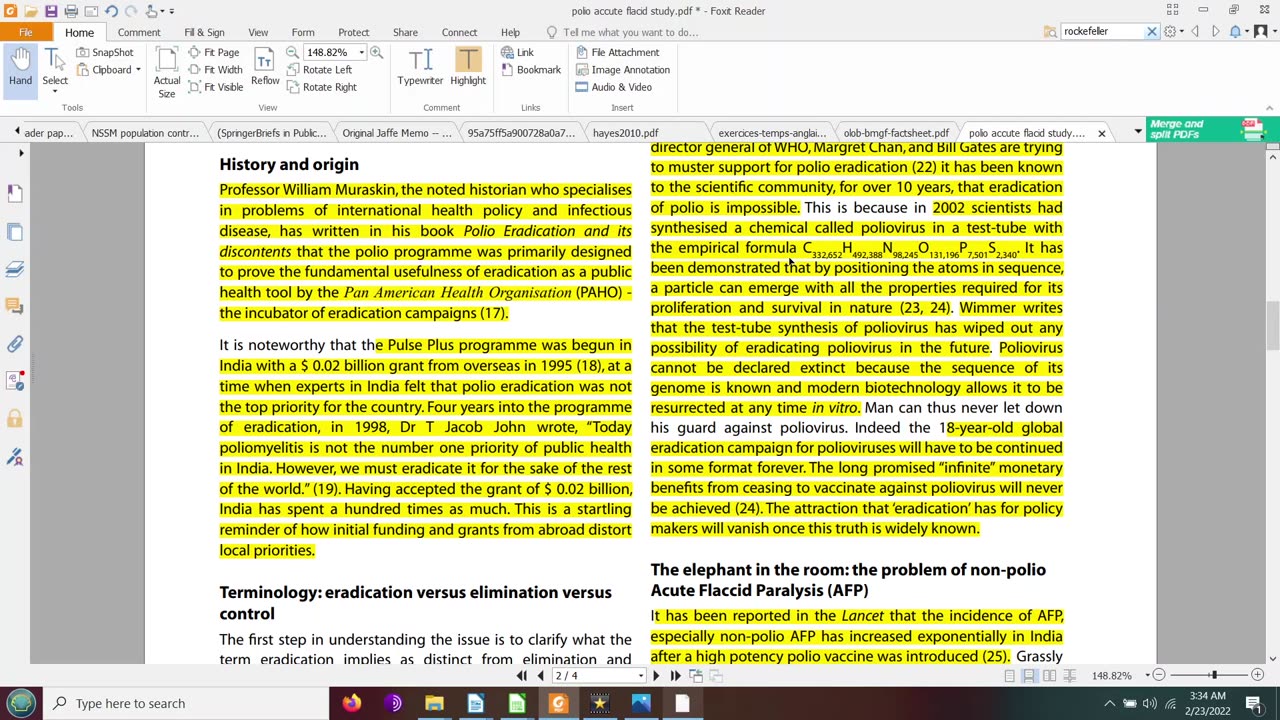This screenshot has width=1280, height=720.
Task: Insert a Link
Action: point(517,52)
